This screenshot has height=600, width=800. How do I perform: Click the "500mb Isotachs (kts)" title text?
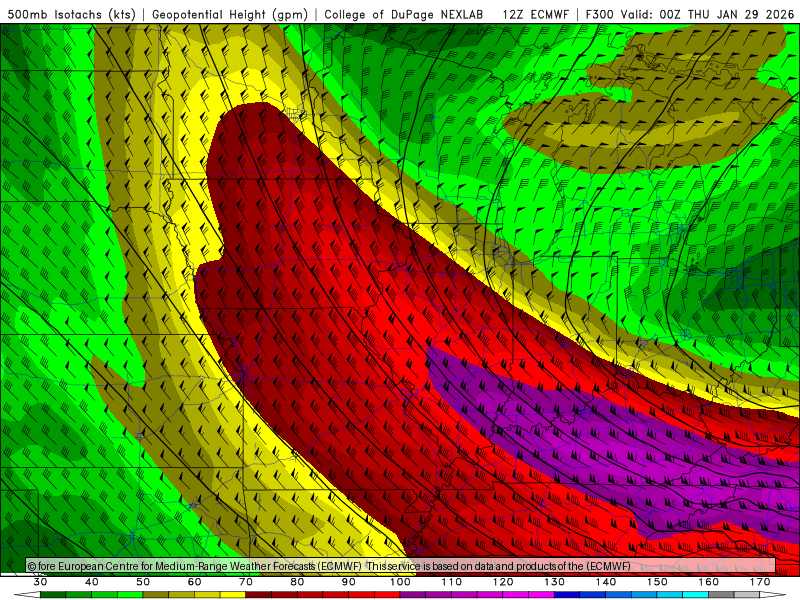pyautogui.click(x=72, y=15)
